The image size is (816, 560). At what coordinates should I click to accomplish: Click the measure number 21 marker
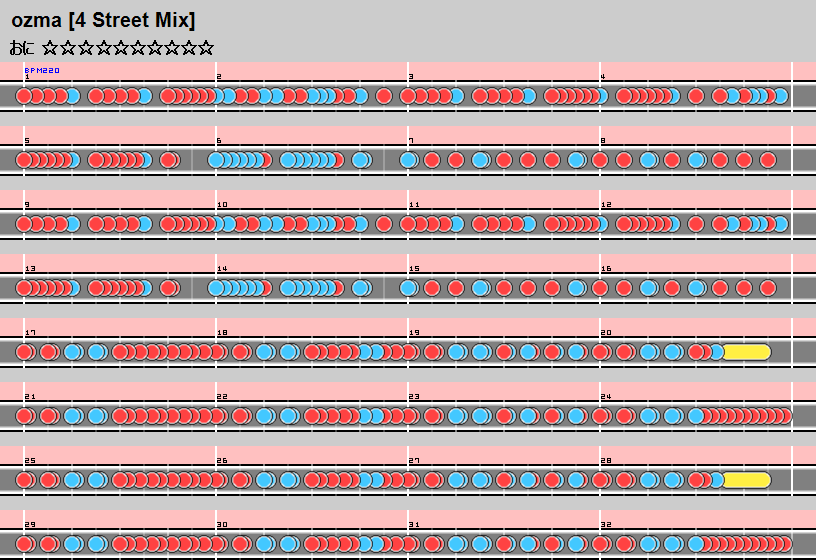(30, 397)
